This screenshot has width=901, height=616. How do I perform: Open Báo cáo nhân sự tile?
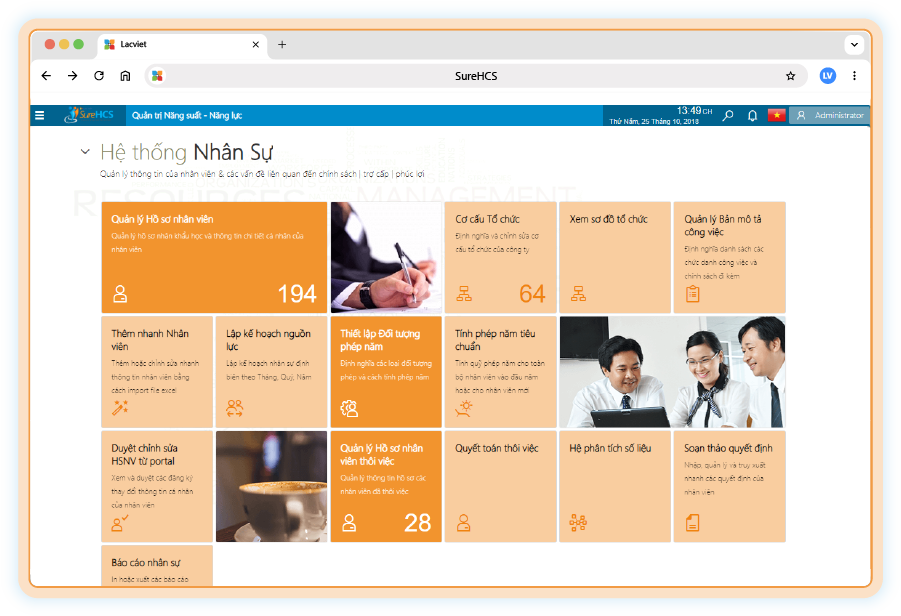click(x=157, y=566)
